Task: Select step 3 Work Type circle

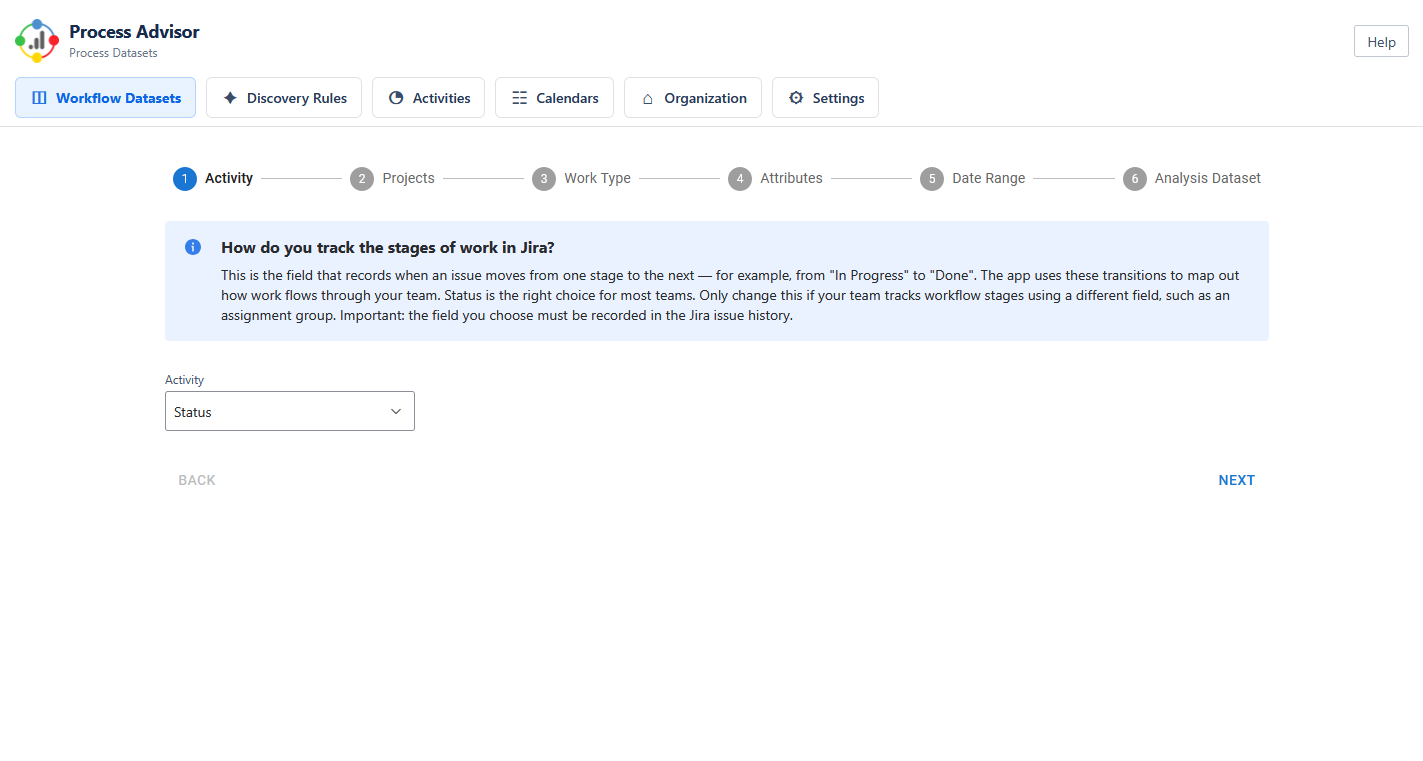Action: pyautogui.click(x=544, y=179)
